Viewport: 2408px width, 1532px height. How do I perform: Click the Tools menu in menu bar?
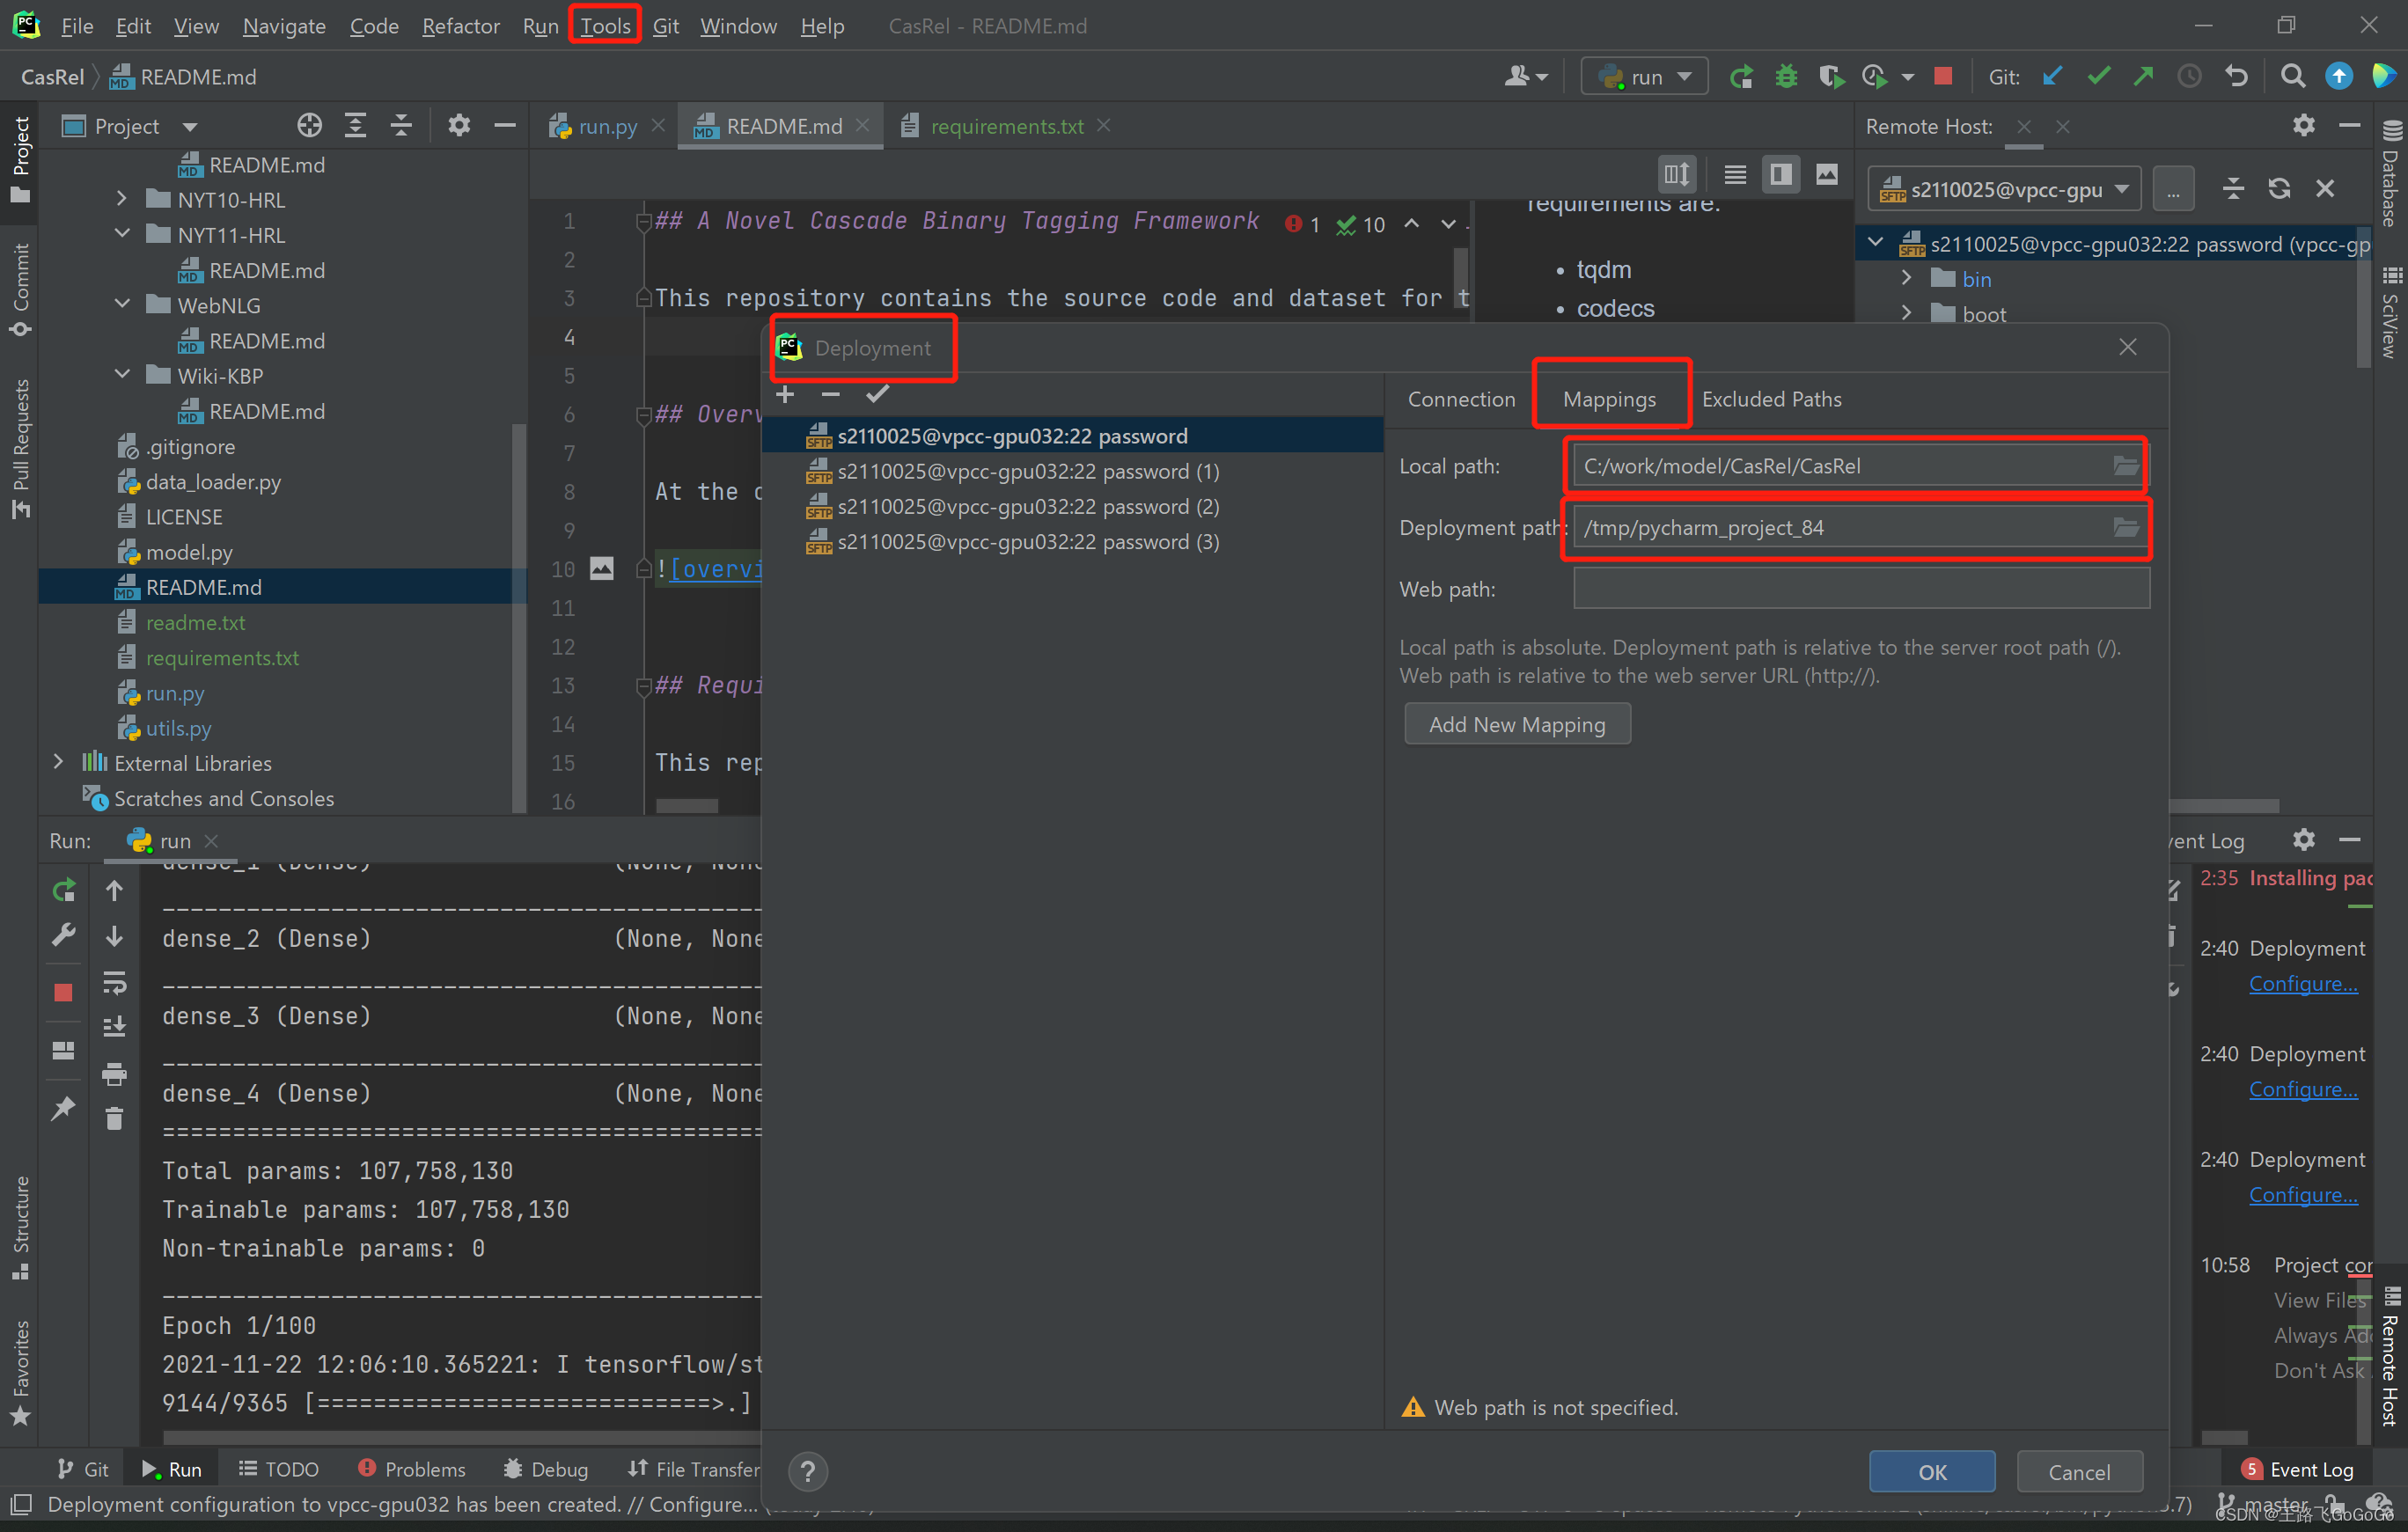(x=606, y=25)
